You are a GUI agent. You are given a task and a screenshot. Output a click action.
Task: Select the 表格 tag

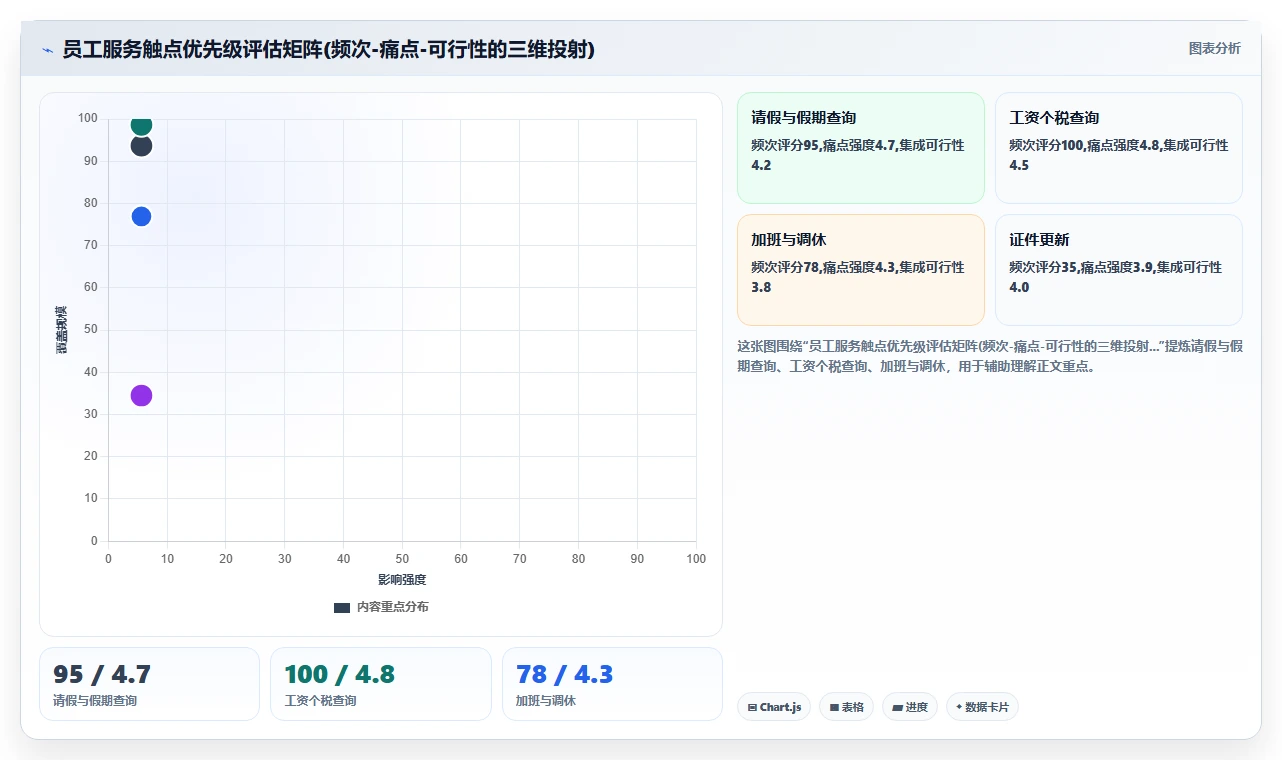coord(846,707)
